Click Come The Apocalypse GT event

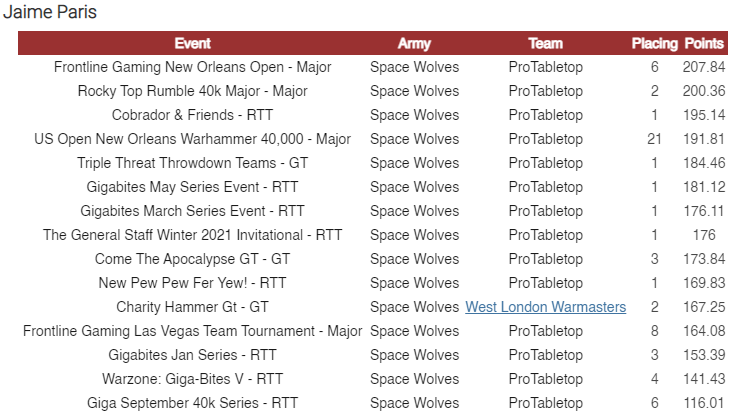192,259
